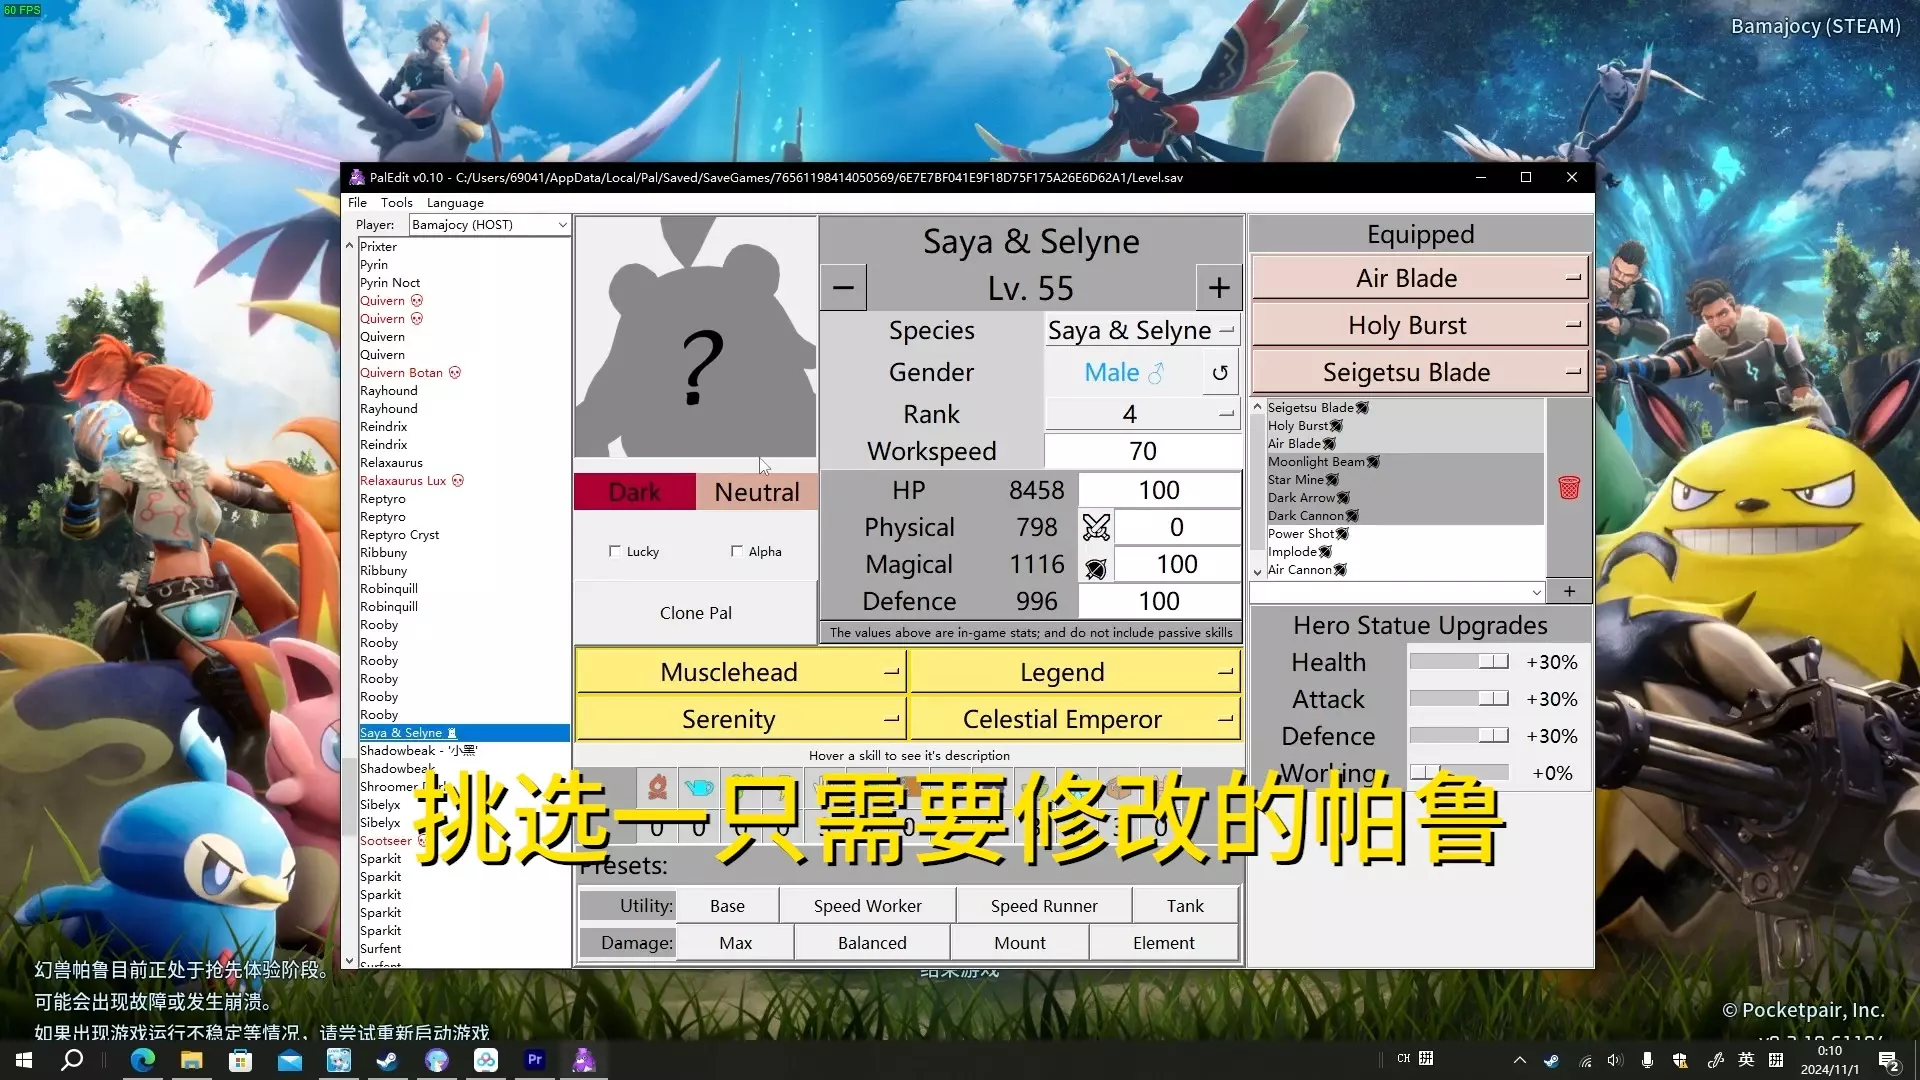
Task: Open Steam from the taskbar
Action: 387,1060
